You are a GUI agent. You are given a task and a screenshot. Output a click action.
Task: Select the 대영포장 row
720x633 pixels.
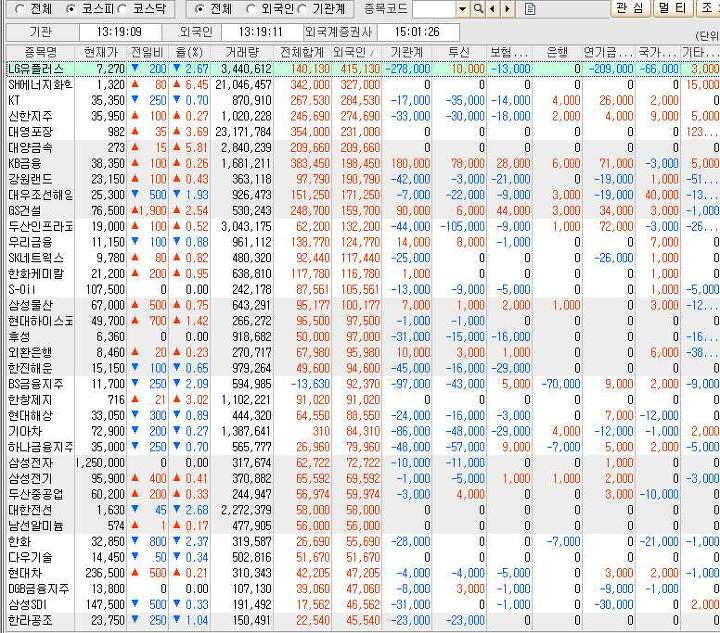pyautogui.click(x=363, y=132)
